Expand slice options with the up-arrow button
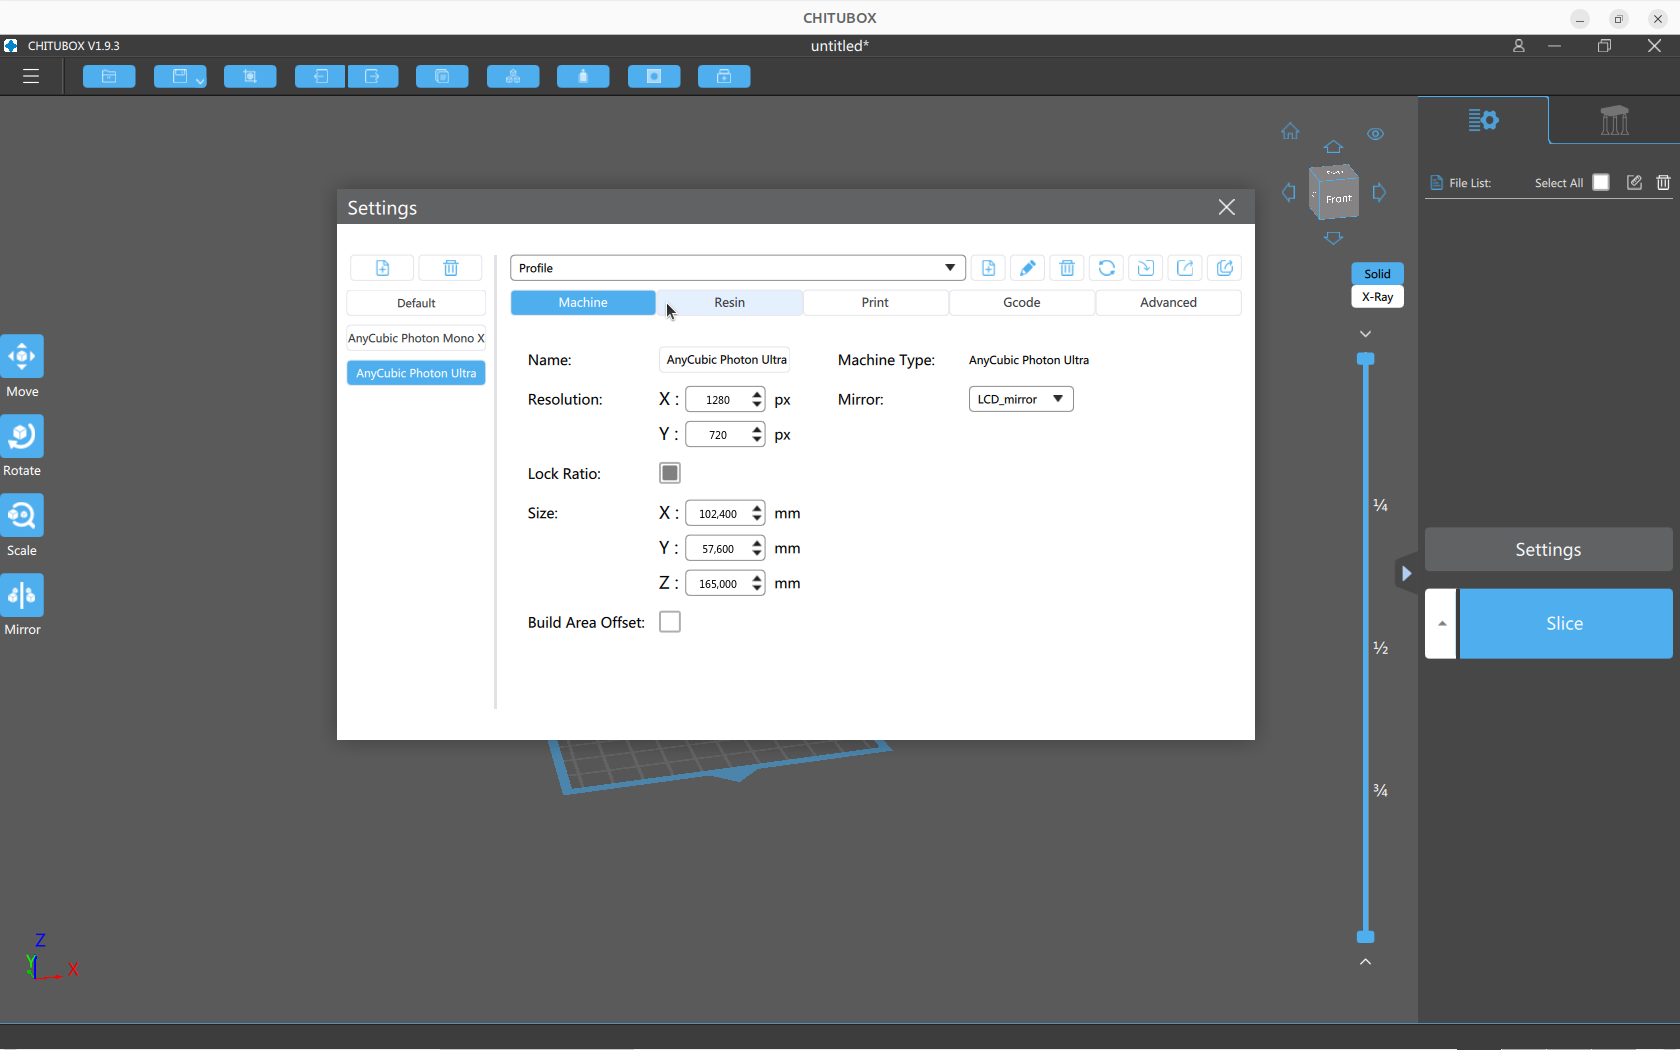Viewport: 1680px width, 1050px height. [x=1441, y=623]
